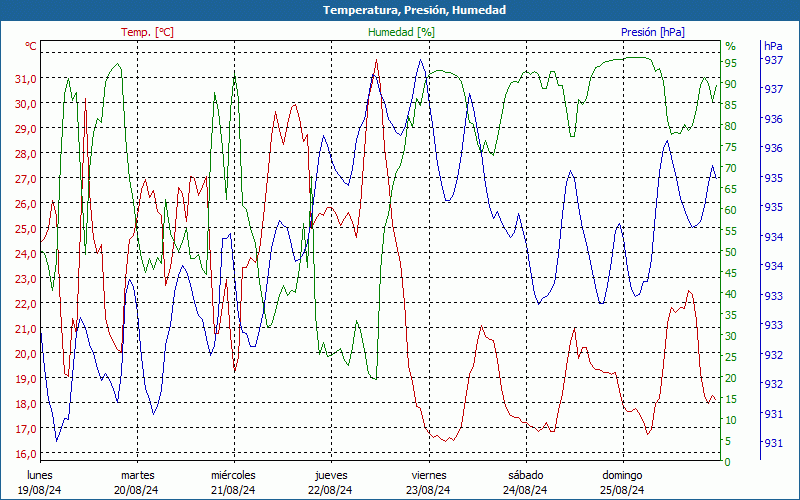Click the 90 humidity axis value
This screenshot has width=800, height=500.
[731, 84]
